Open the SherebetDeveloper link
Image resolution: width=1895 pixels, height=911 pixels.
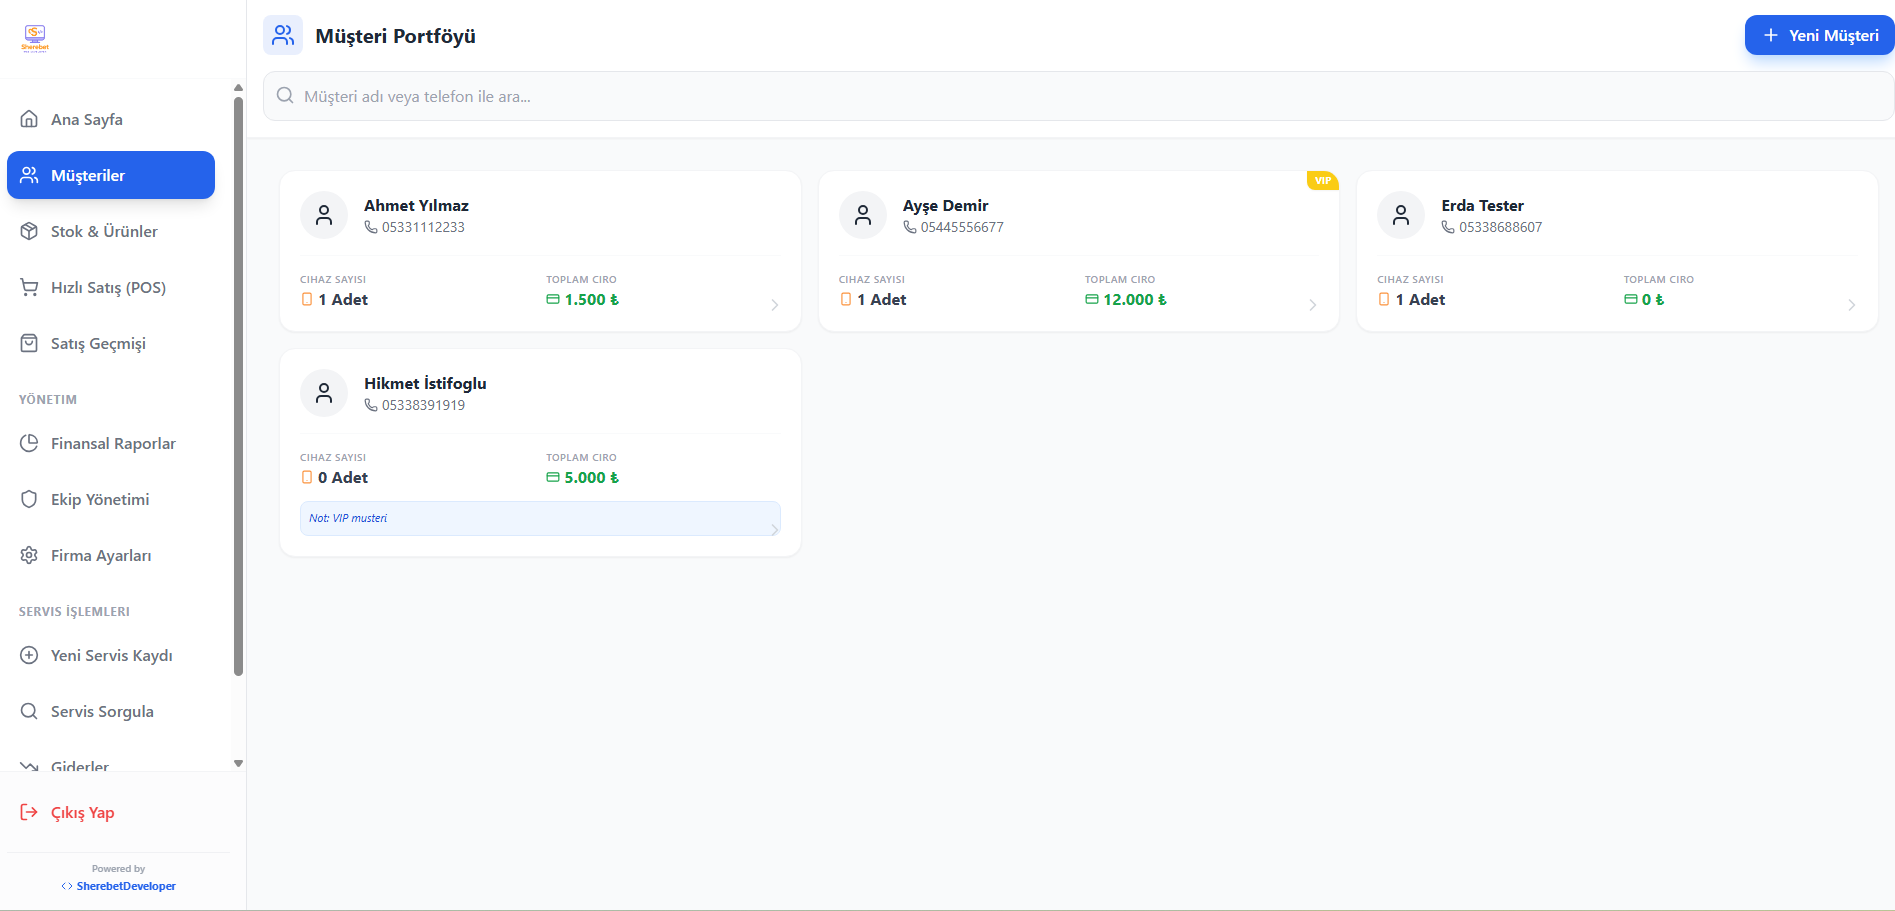[126, 886]
